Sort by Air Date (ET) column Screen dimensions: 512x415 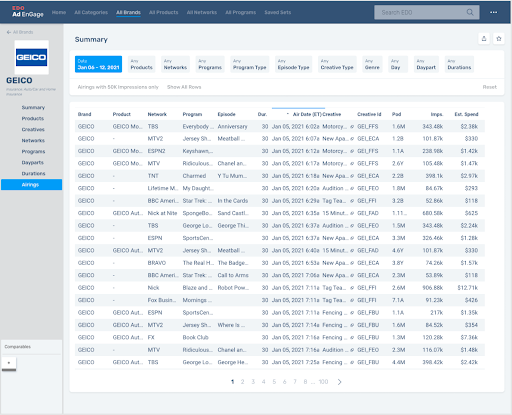(307, 114)
